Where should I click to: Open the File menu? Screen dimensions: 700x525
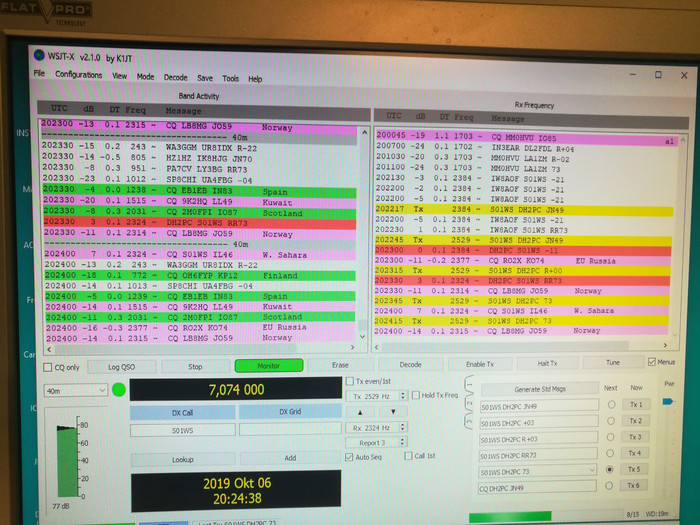[x=39, y=73]
